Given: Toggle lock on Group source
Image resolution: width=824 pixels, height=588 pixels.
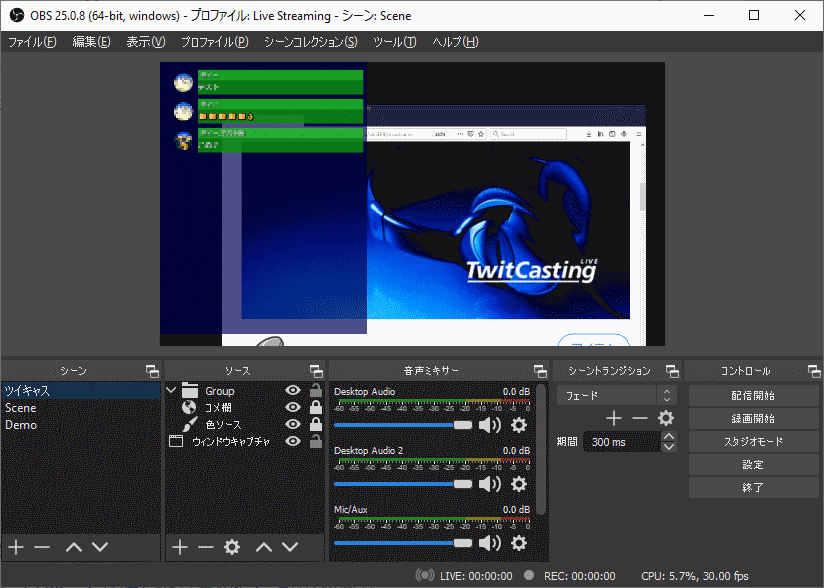Looking at the screenshot, I should click(x=316, y=390).
